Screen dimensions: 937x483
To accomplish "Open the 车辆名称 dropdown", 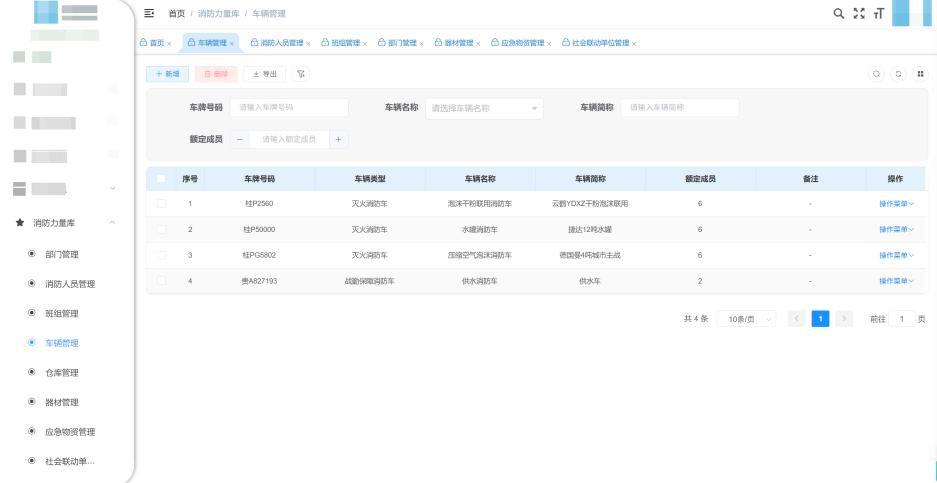I will (x=484, y=108).
